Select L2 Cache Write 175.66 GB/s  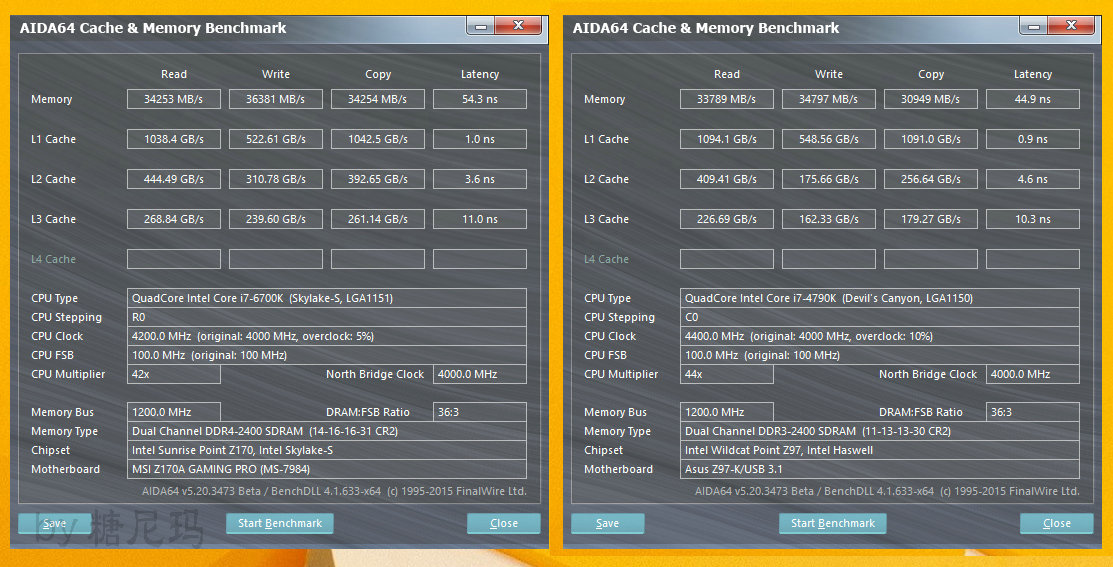pyautogui.click(x=829, y=179)
